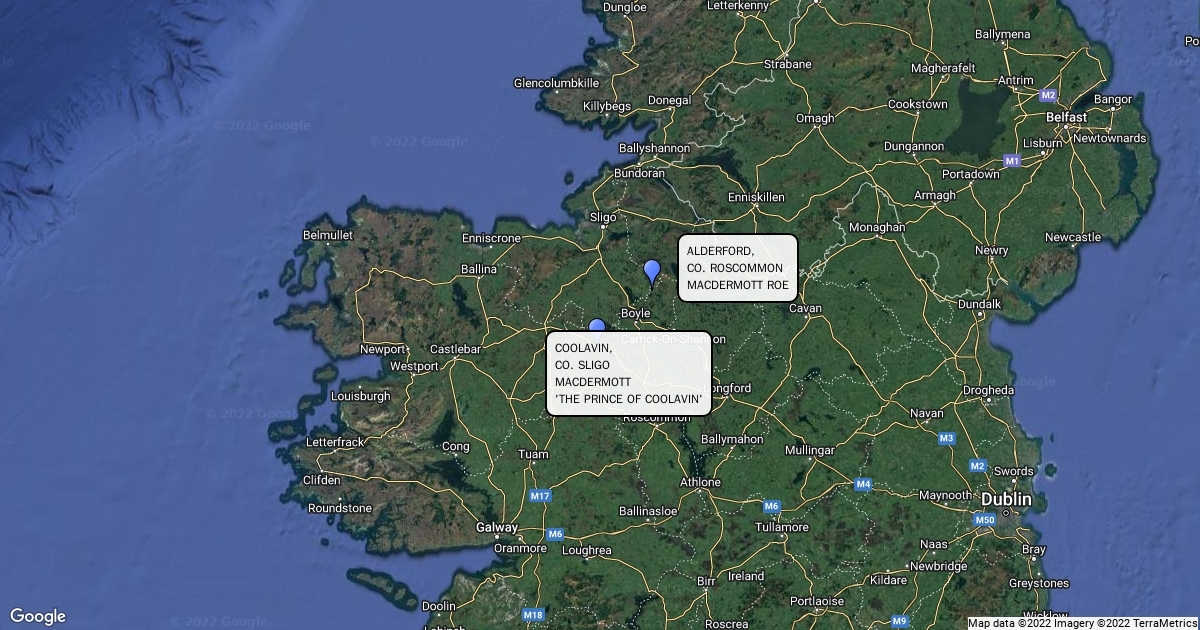
Task: Click the M18 road shield at bottom
Action: tap(533, 614)
